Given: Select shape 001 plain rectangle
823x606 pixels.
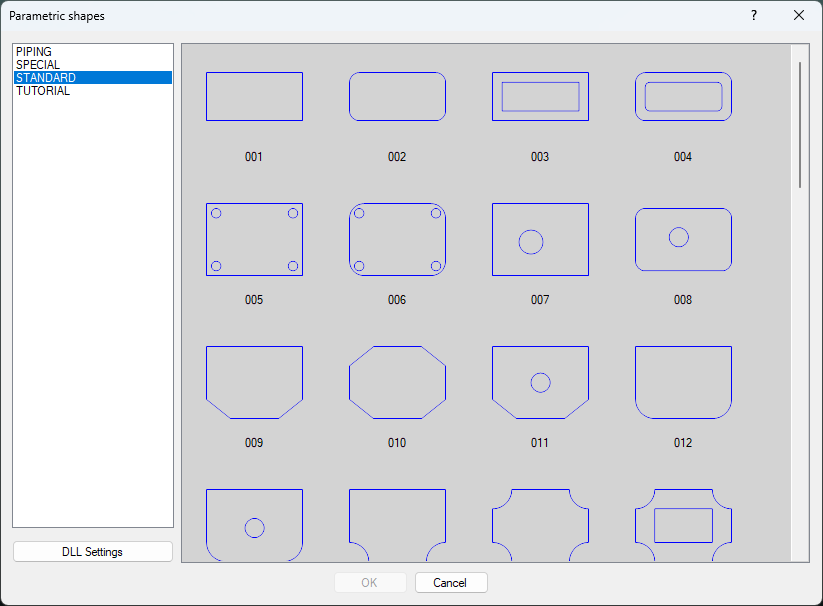Looking at the screenshot, I should tap(254, 96).
